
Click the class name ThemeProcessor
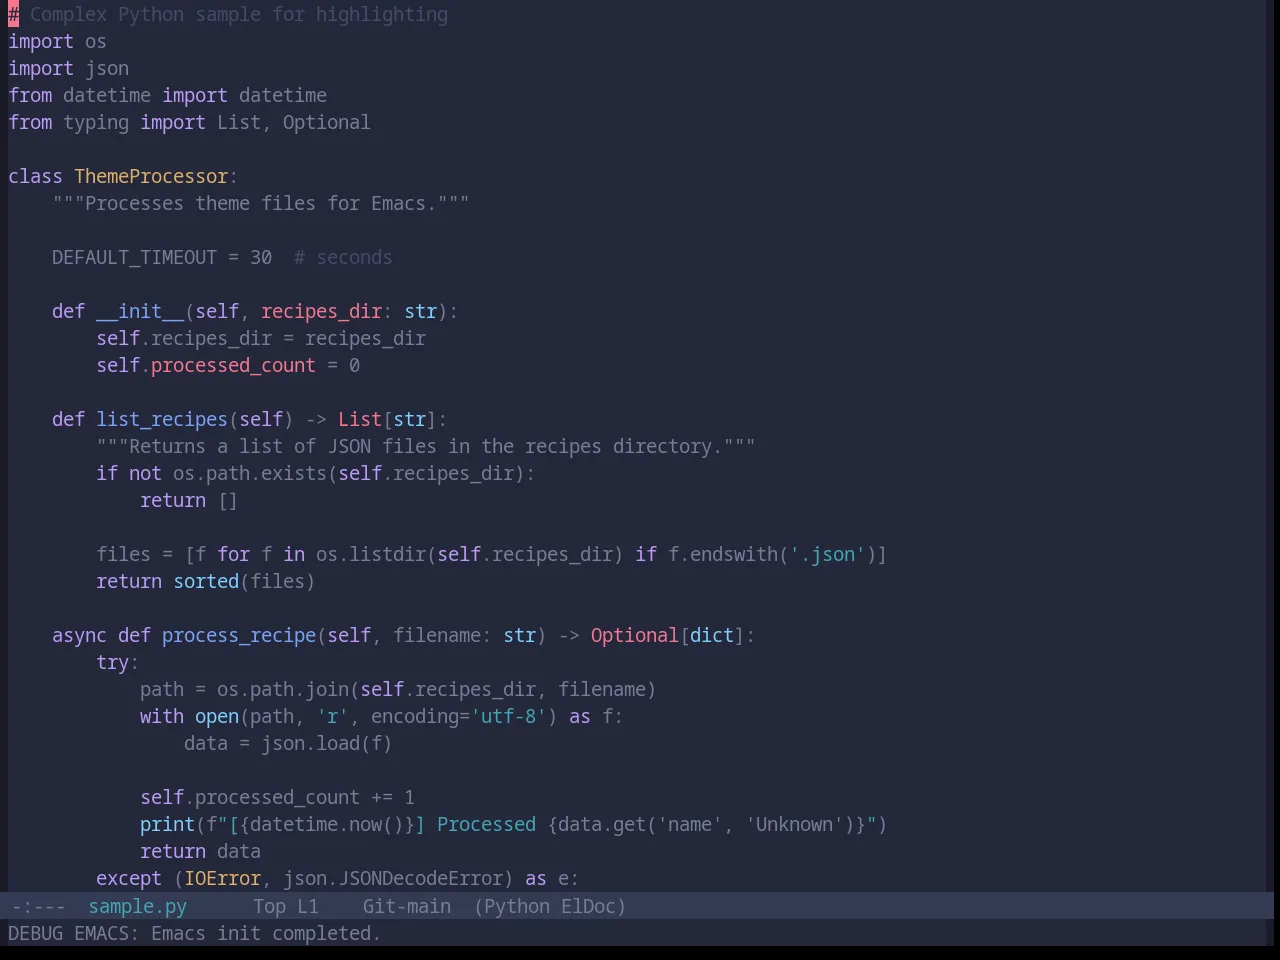151,176
